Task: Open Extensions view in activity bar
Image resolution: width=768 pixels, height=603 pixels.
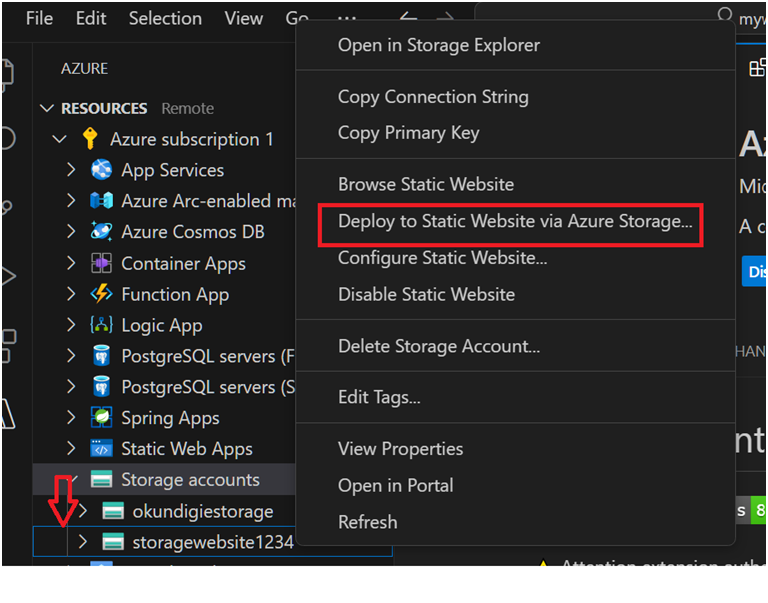Action: point(8,346)
